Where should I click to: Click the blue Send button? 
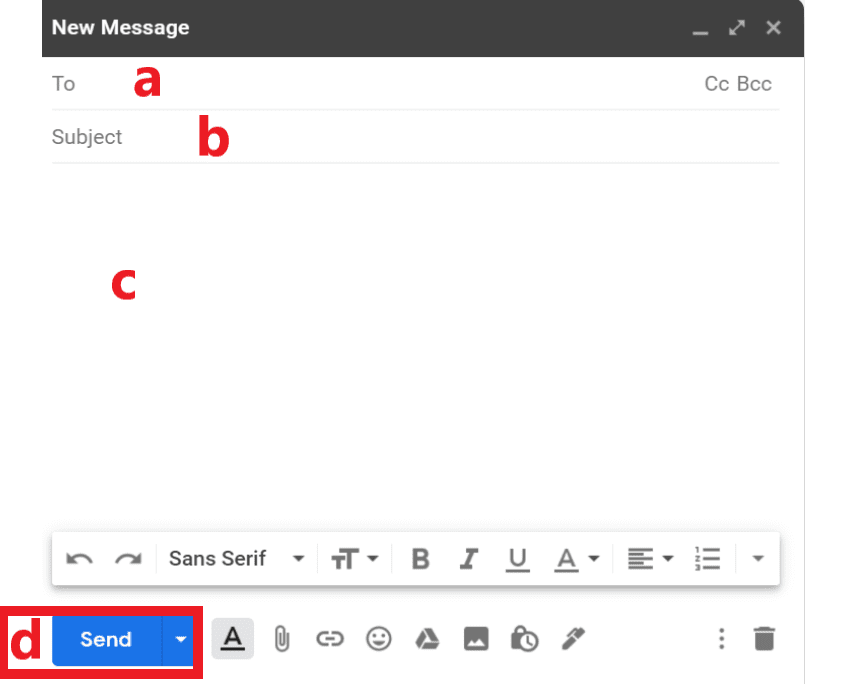(x=106, y=639)
